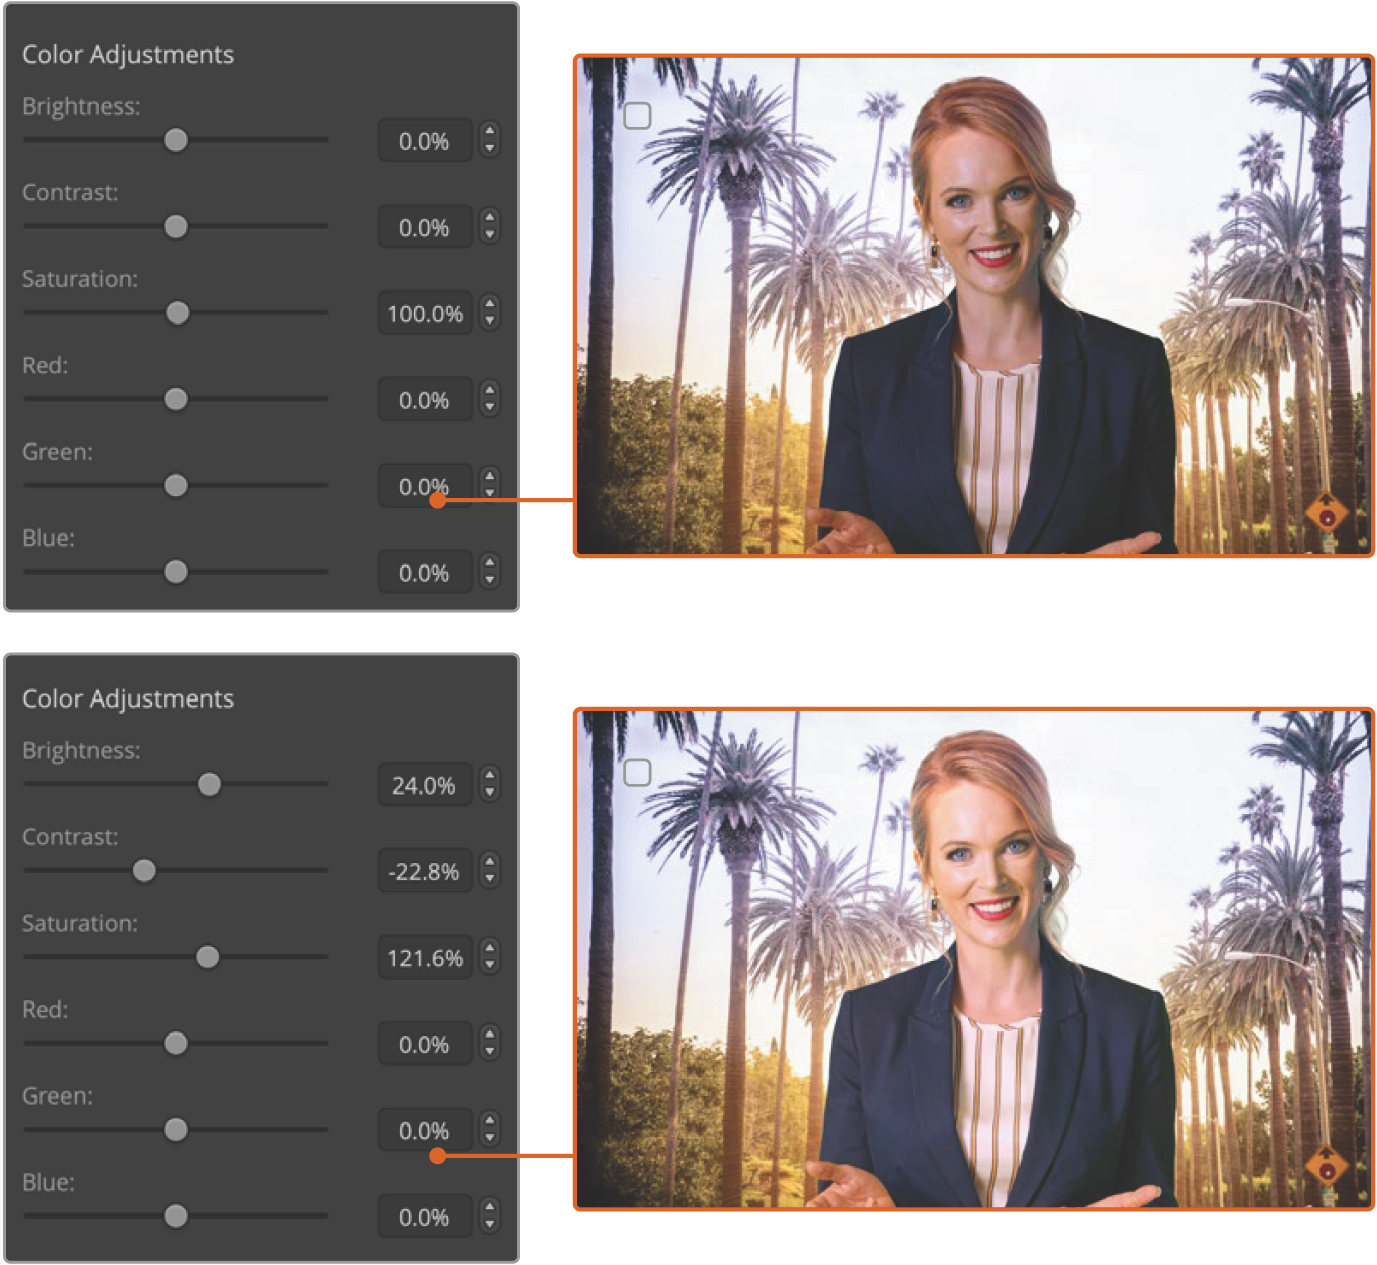Click the Red stepper down arrow in the bottom panel
This screenshot has height=1265, width=1377.
(489, 1052)
